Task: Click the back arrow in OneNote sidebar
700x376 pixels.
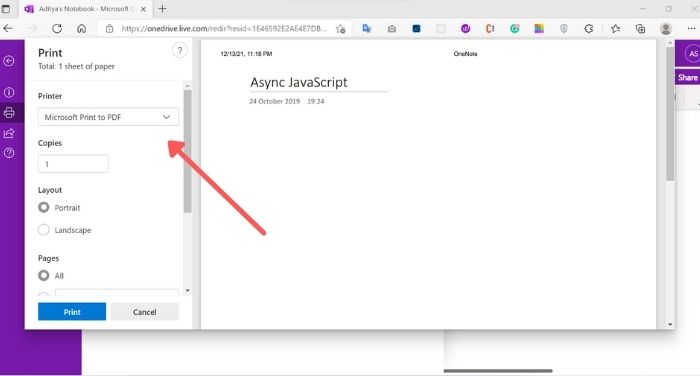Action: 9,61
